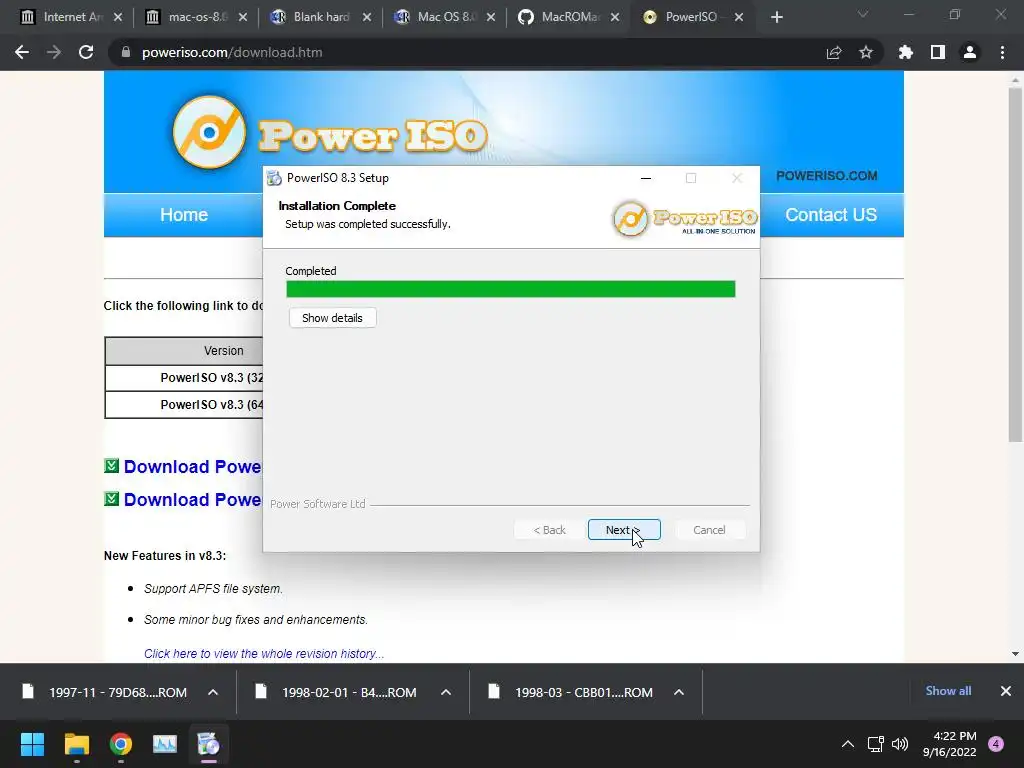Click the first Download PowerISO link
Image resolution: width=1024 pixels, height=768 pixels.
click(192, 466)
